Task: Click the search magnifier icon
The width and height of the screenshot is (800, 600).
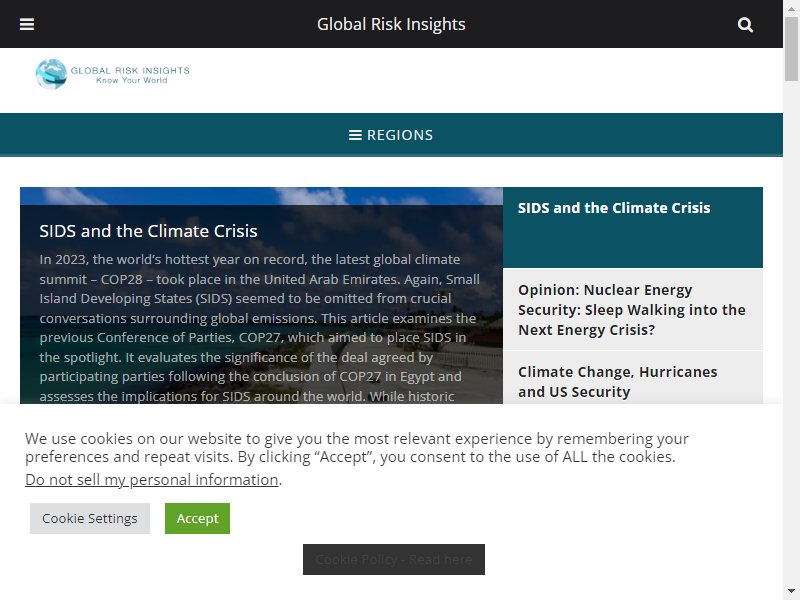Action: tap(745, 24)
